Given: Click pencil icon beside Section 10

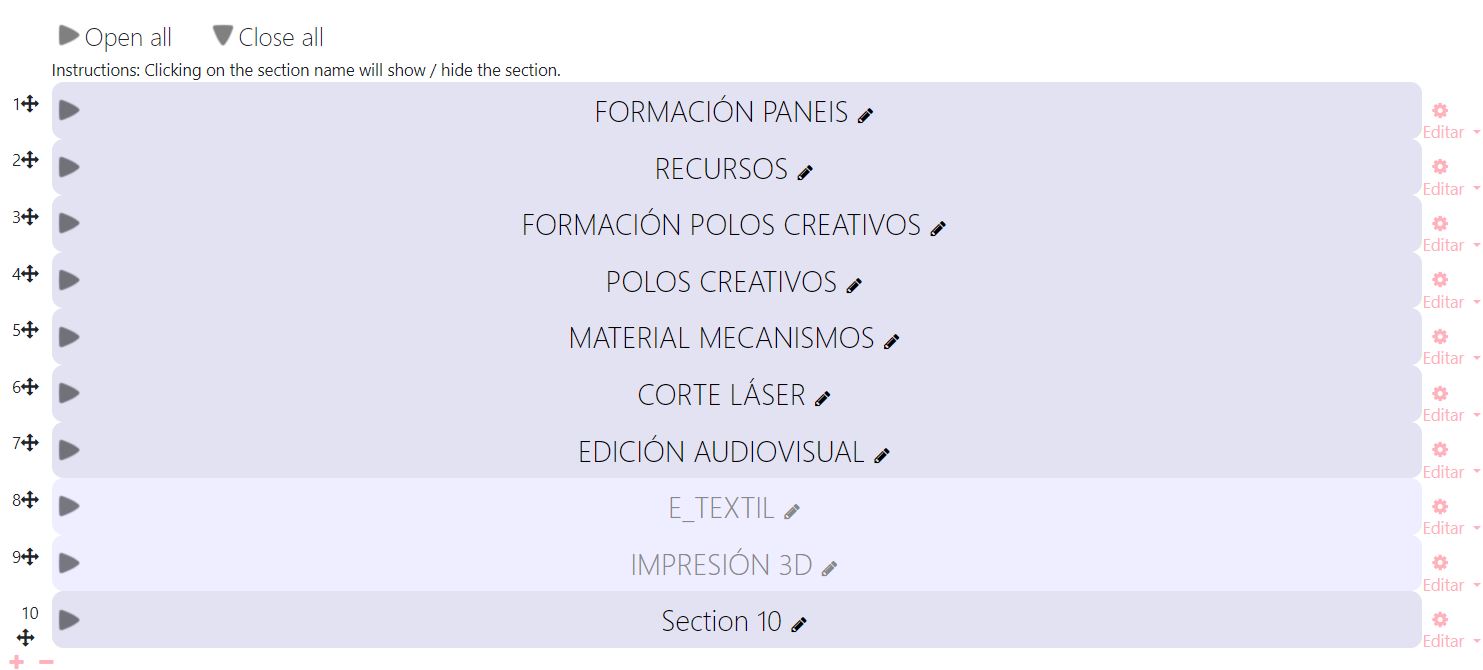Looking at the screenshot, I should coord(799,625).
